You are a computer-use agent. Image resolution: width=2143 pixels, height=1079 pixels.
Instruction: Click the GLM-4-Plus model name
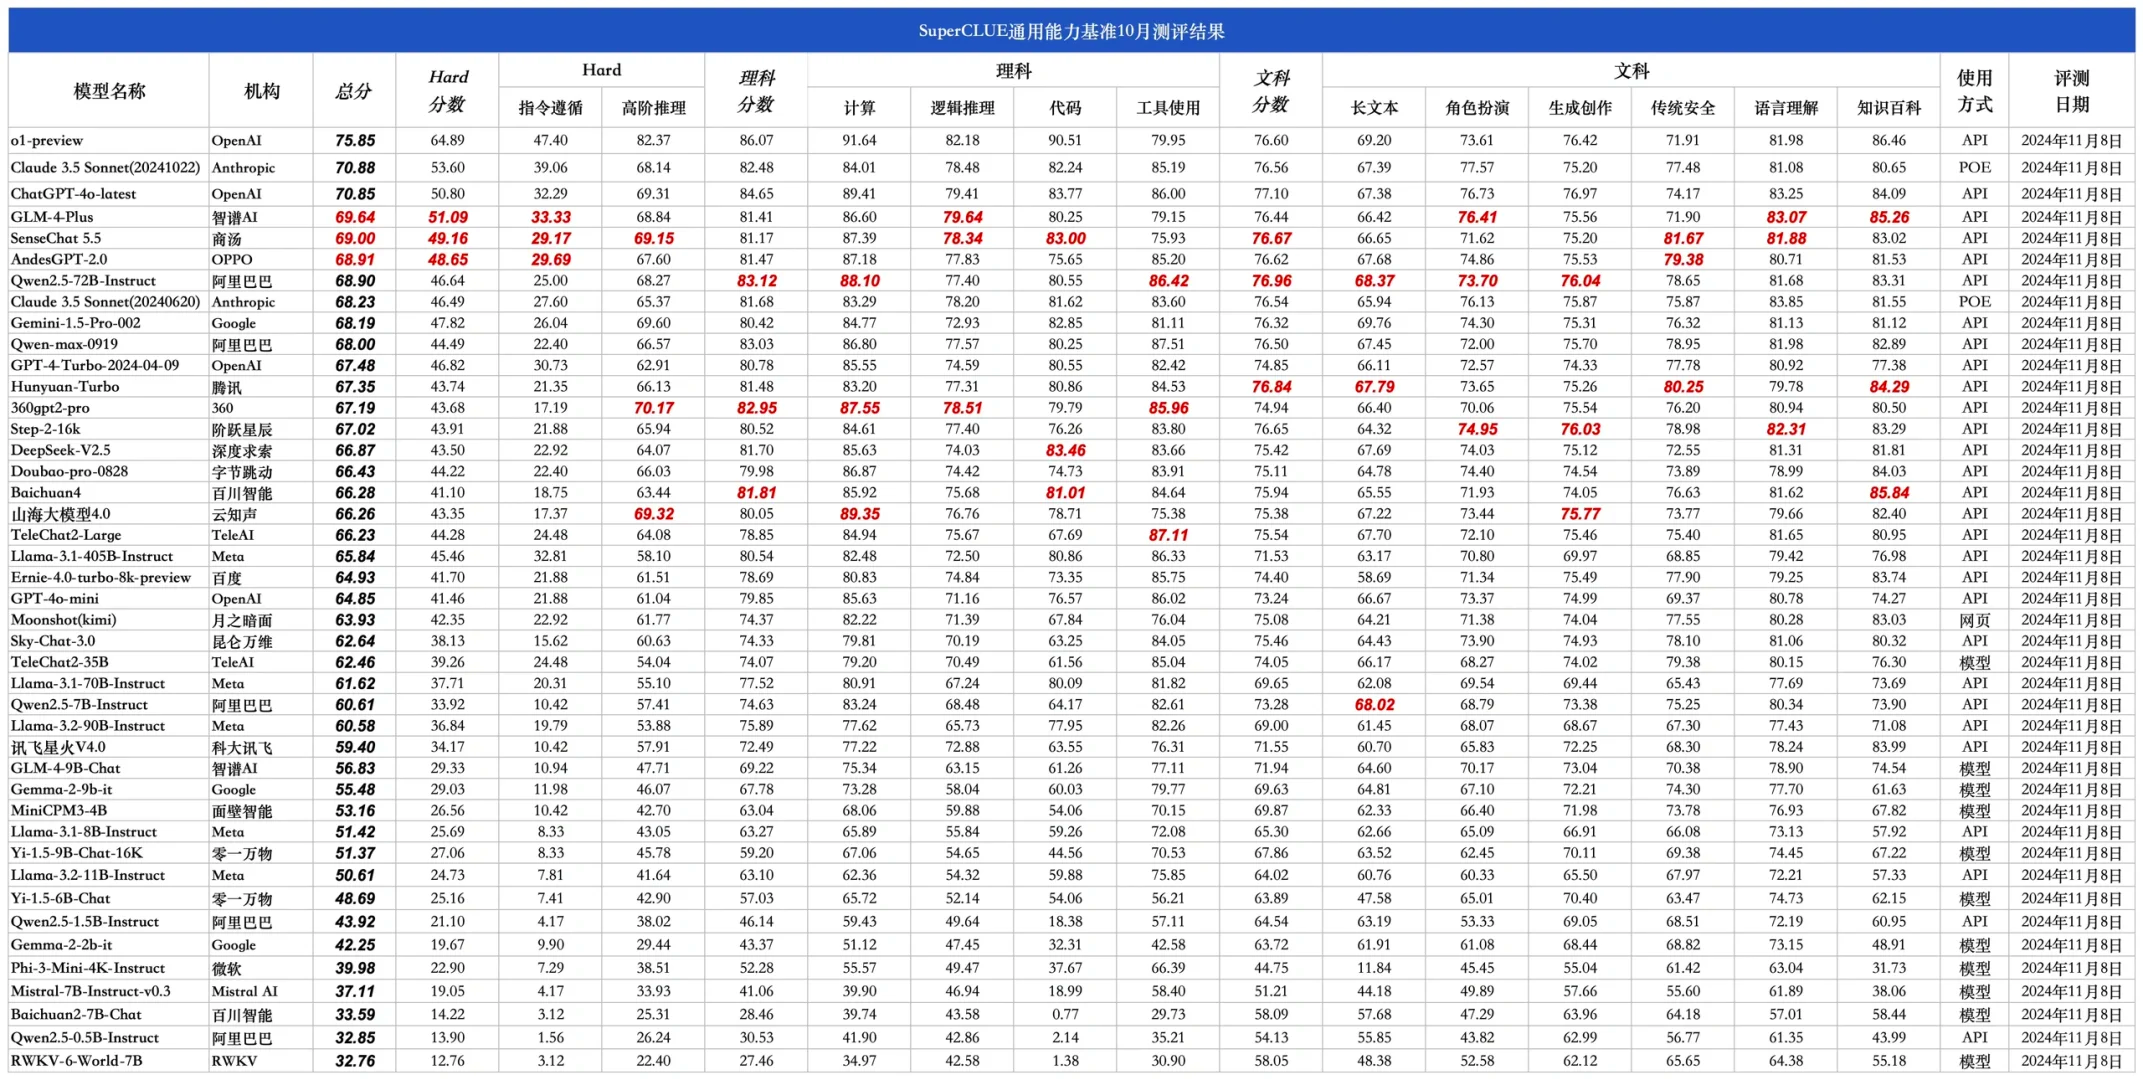click(x=52, y=217)
